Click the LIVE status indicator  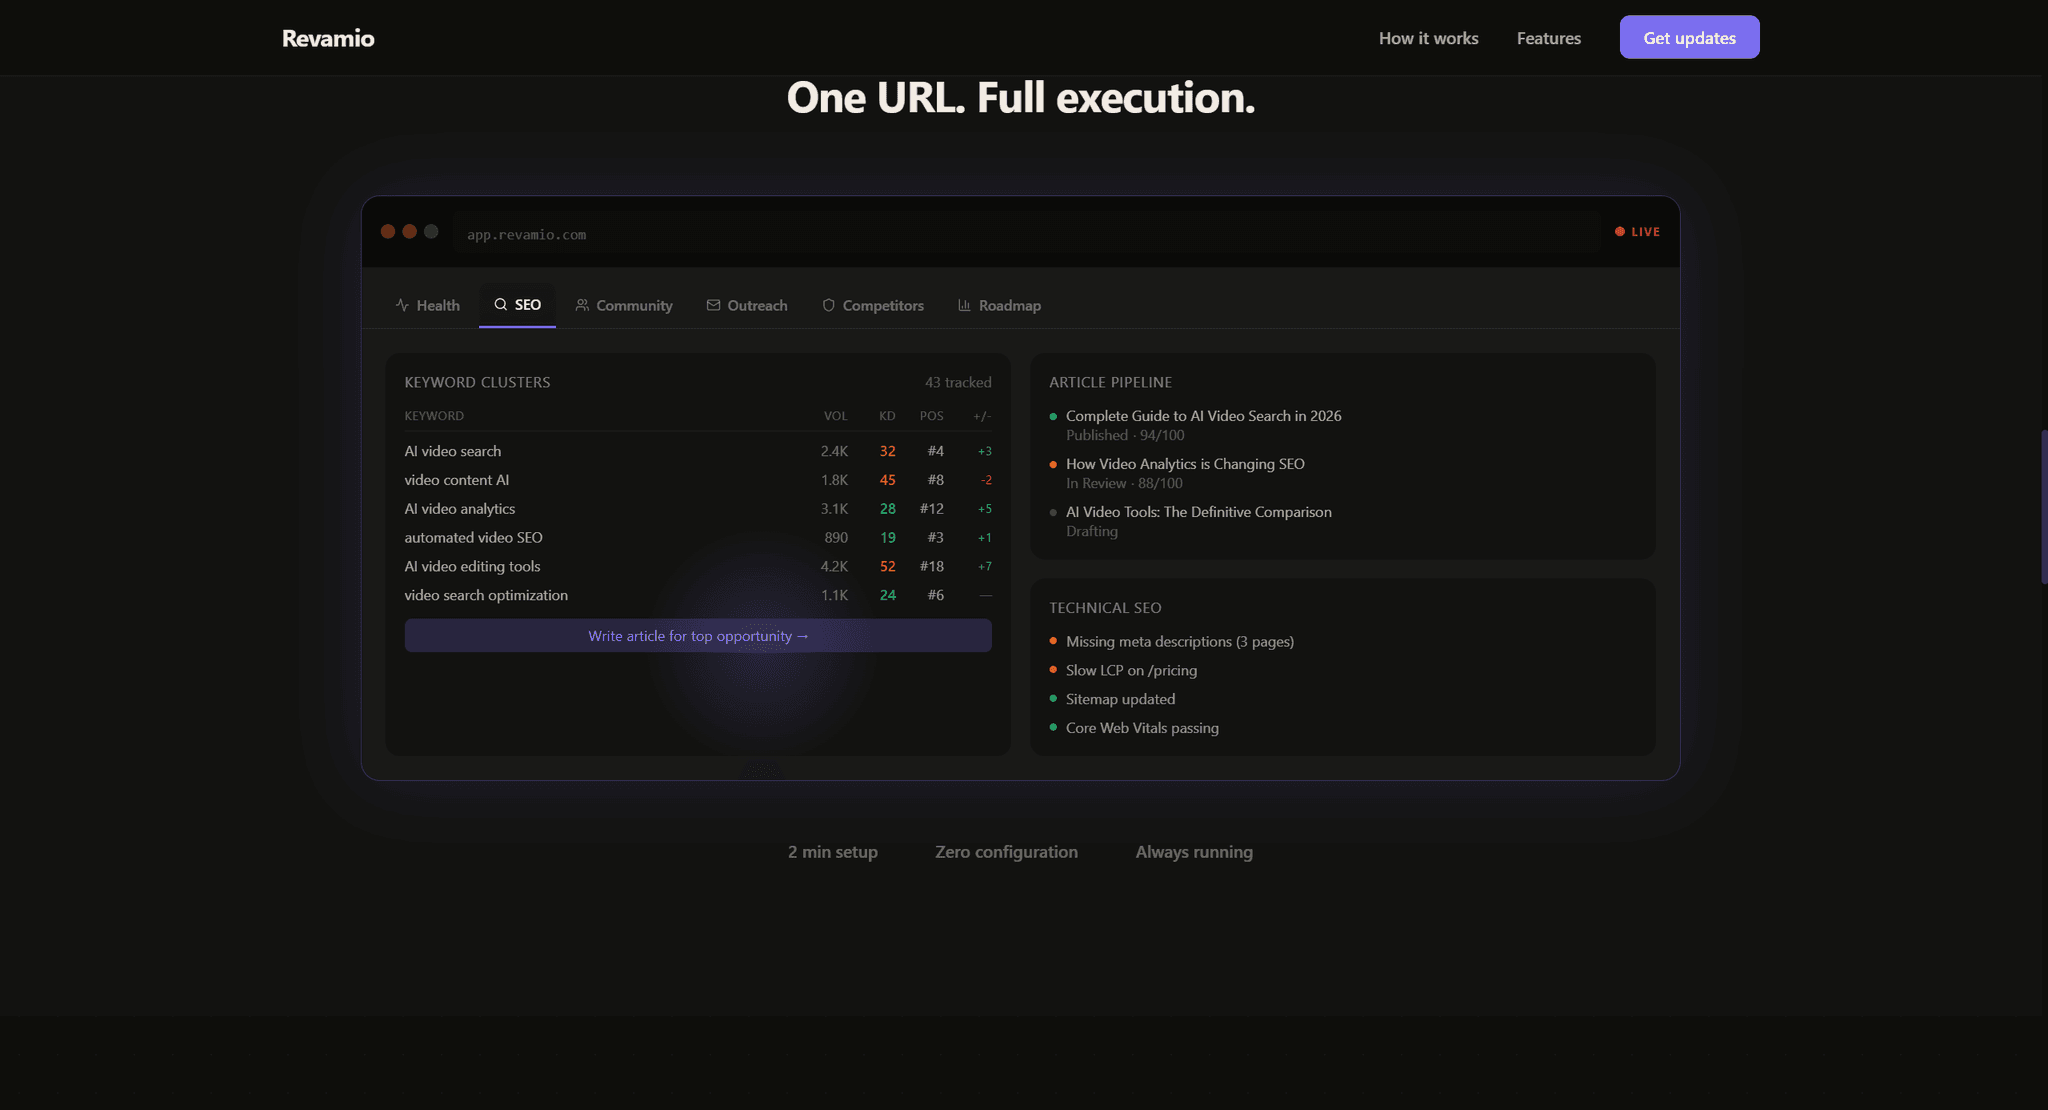1637,232
